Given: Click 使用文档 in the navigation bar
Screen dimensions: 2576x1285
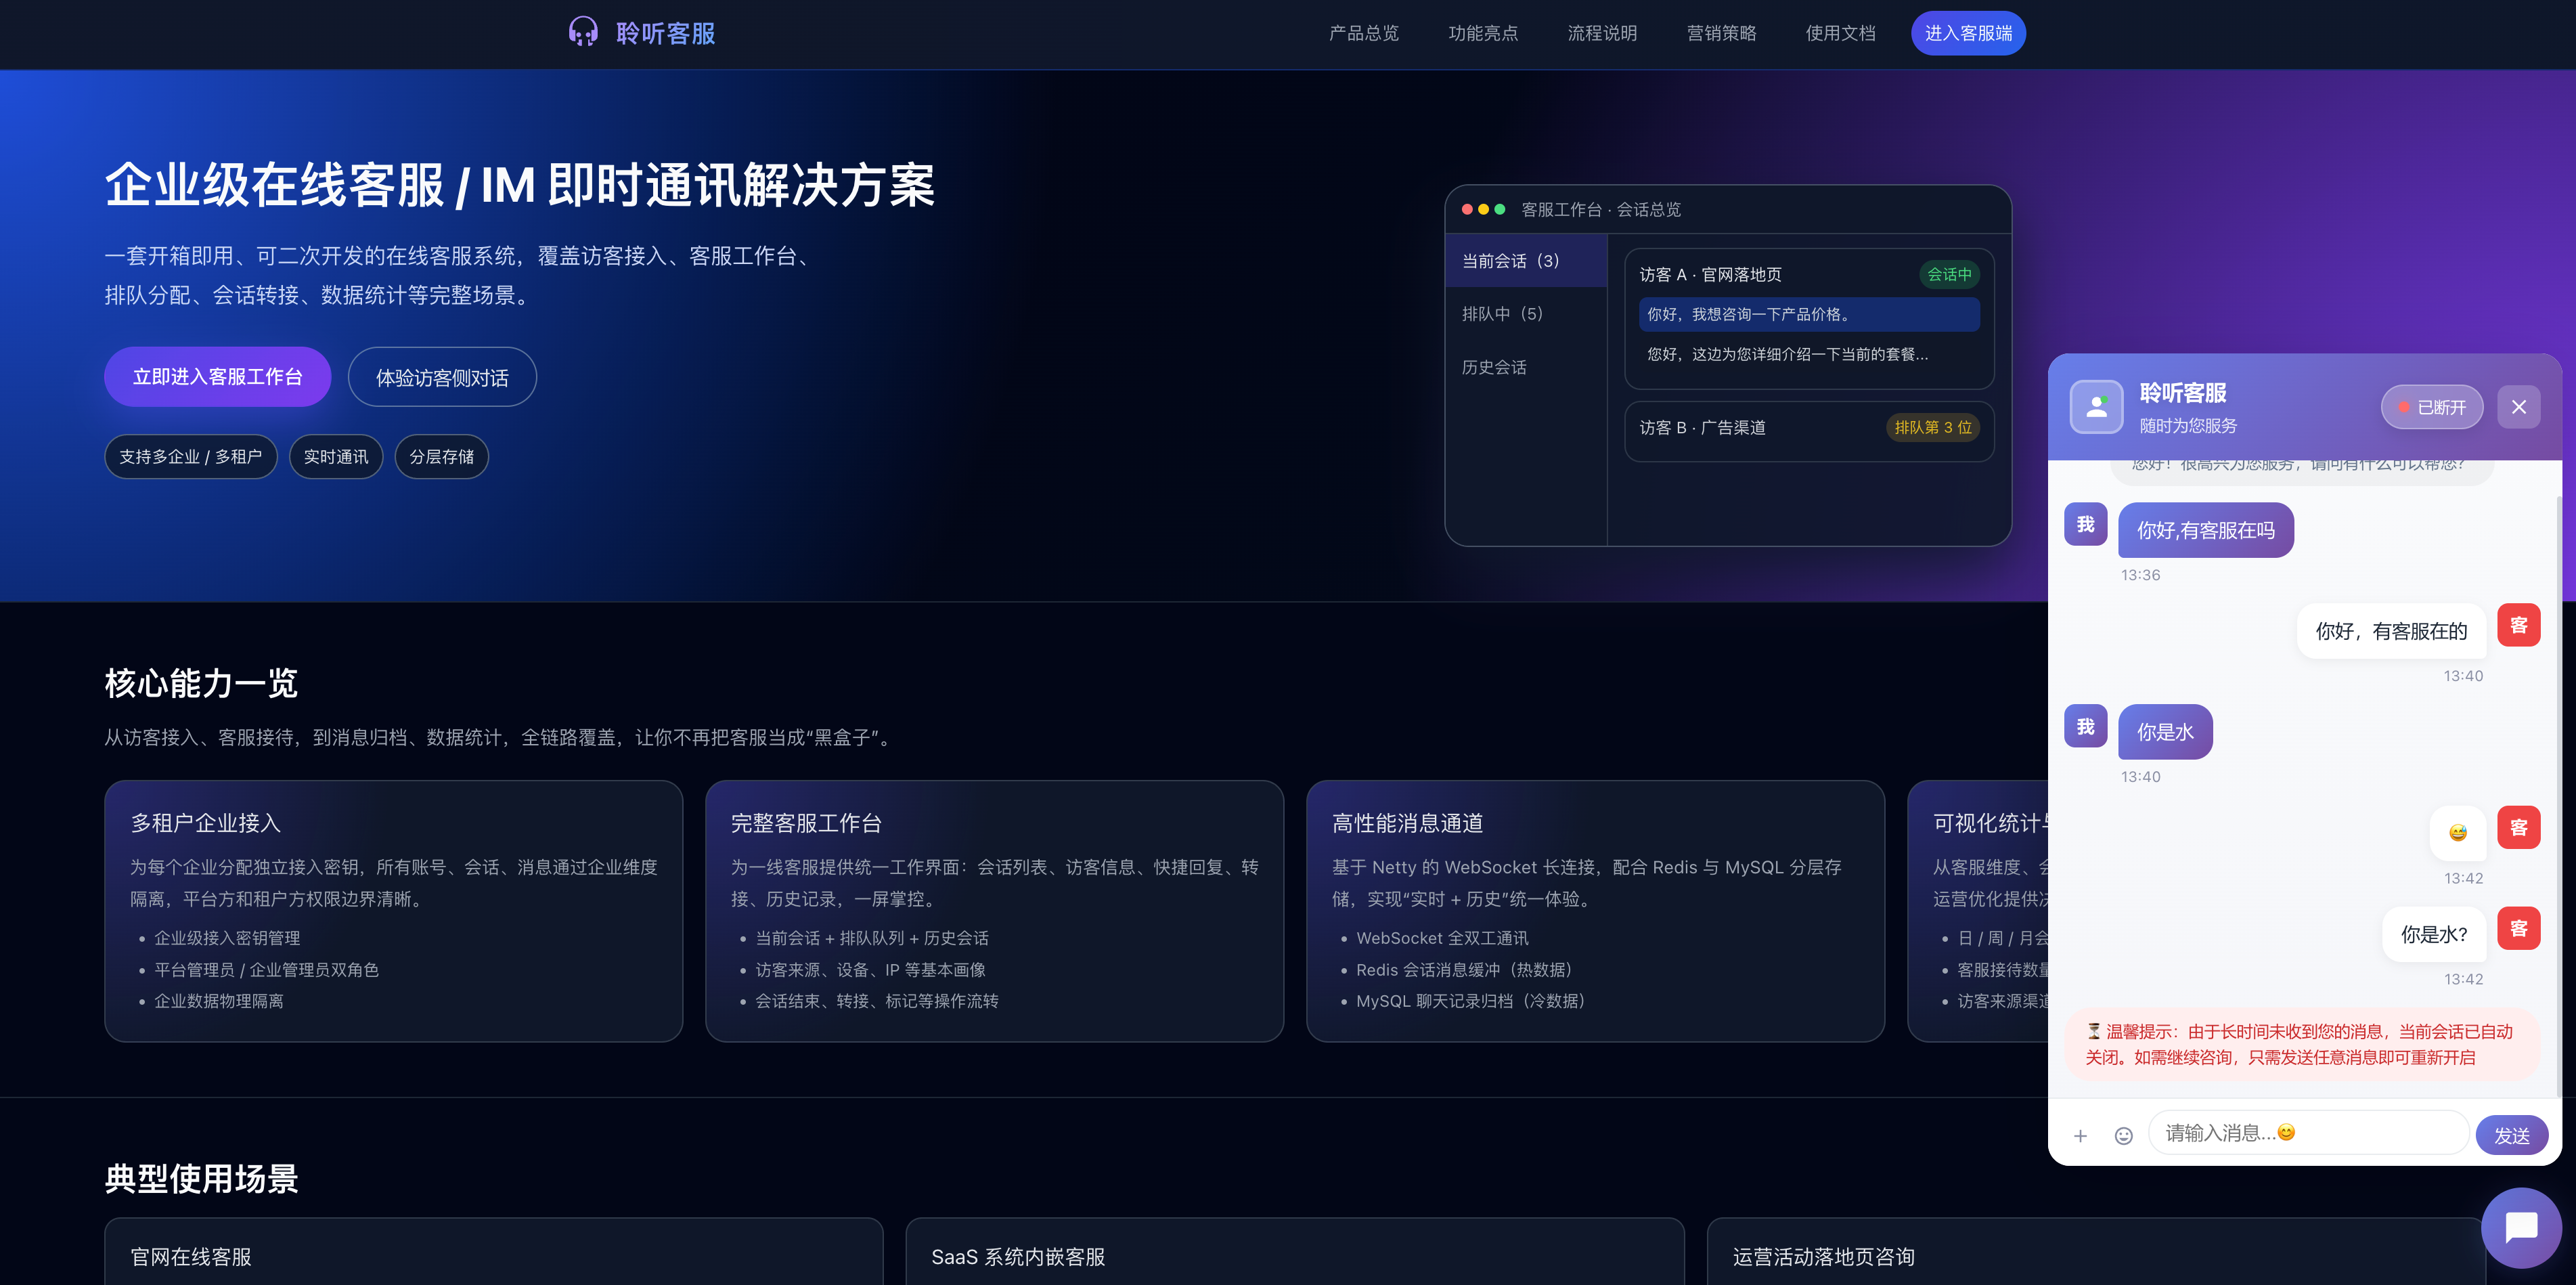Looking at the screenshot, I should tap(1840, 33).
